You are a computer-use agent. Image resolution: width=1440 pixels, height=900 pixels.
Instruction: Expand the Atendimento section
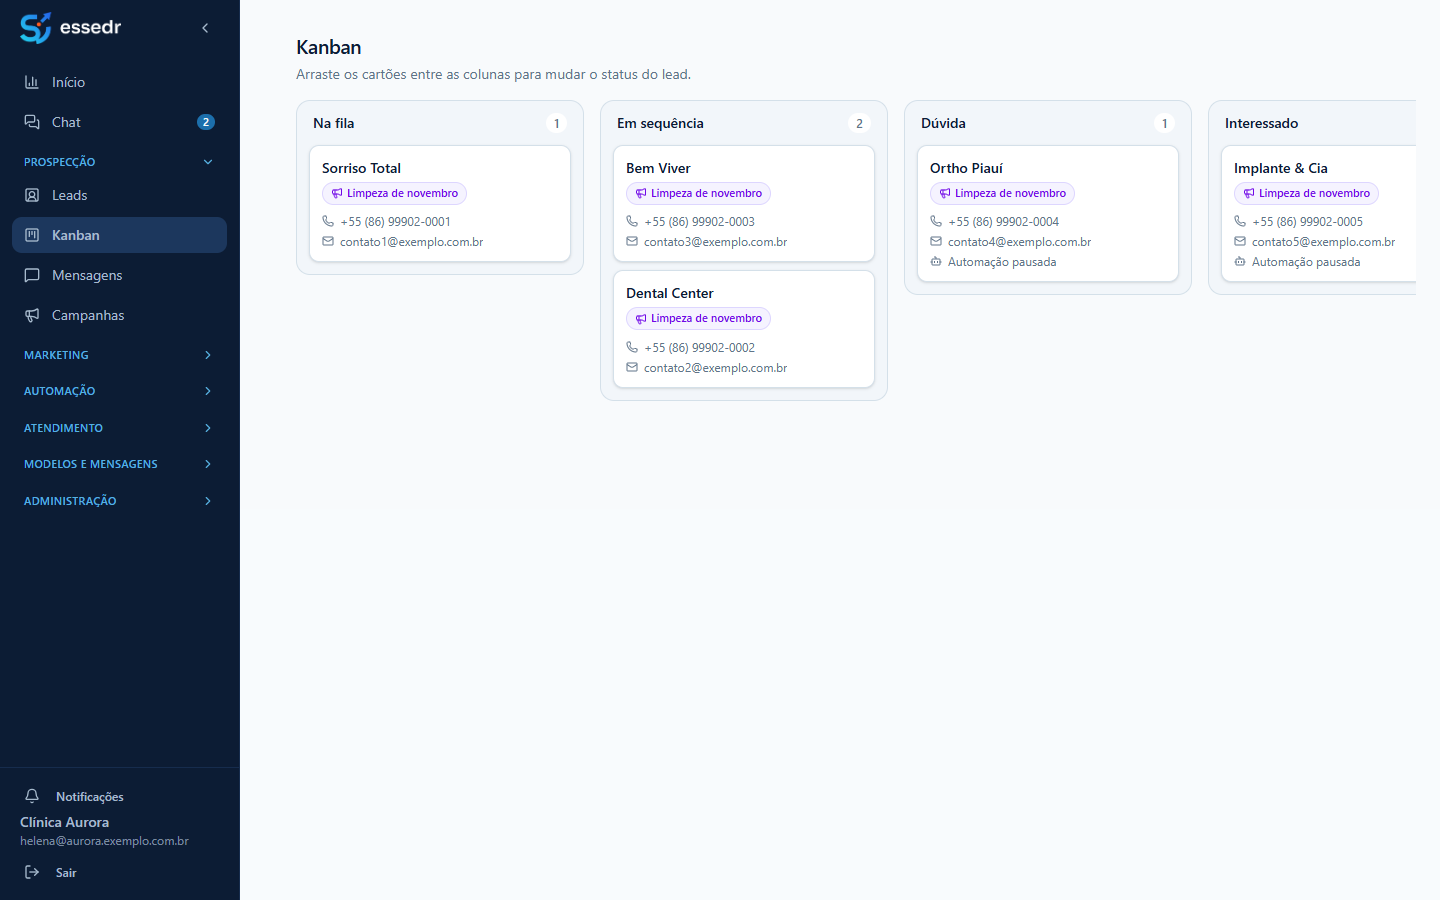click(119, 428)
